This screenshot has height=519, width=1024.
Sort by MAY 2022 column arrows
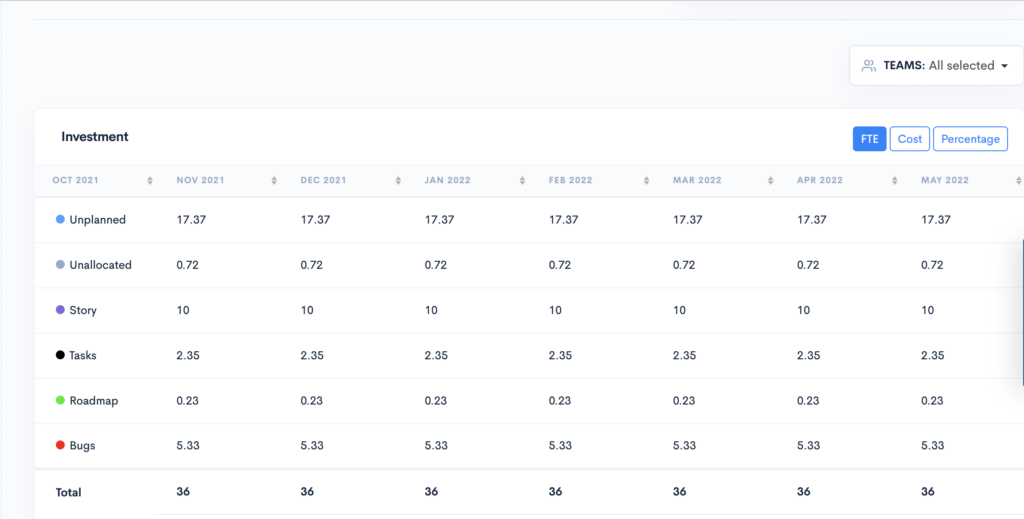click(x=1017, y=181)
